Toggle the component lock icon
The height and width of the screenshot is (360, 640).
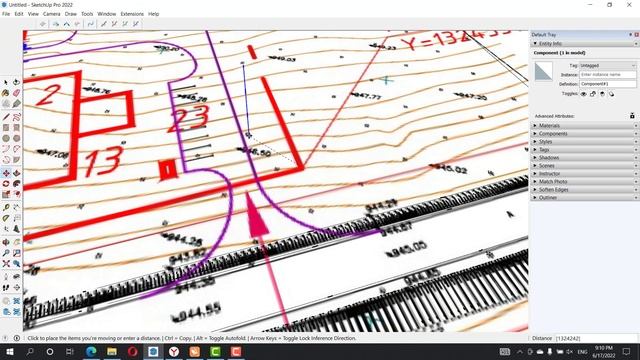point(593,94)
